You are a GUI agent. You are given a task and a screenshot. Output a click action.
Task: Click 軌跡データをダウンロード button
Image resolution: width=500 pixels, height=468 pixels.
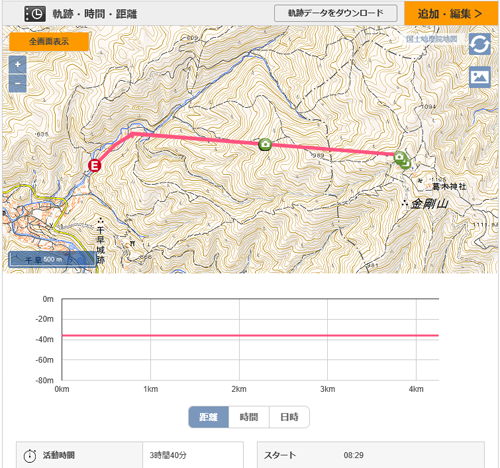(336, 13)
